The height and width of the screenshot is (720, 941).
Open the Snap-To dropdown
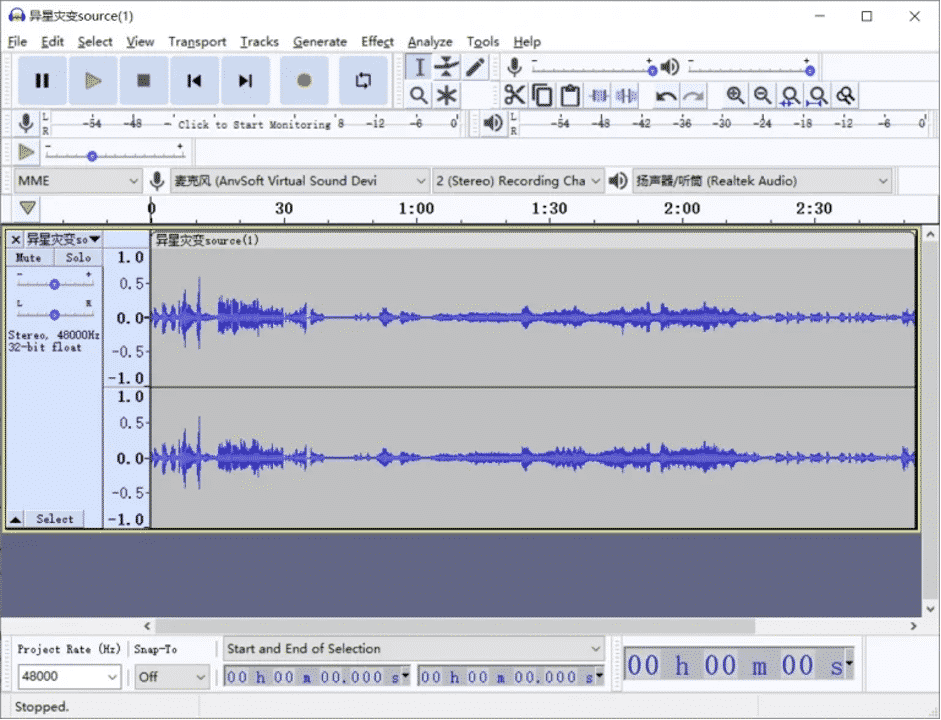(170, 677)
